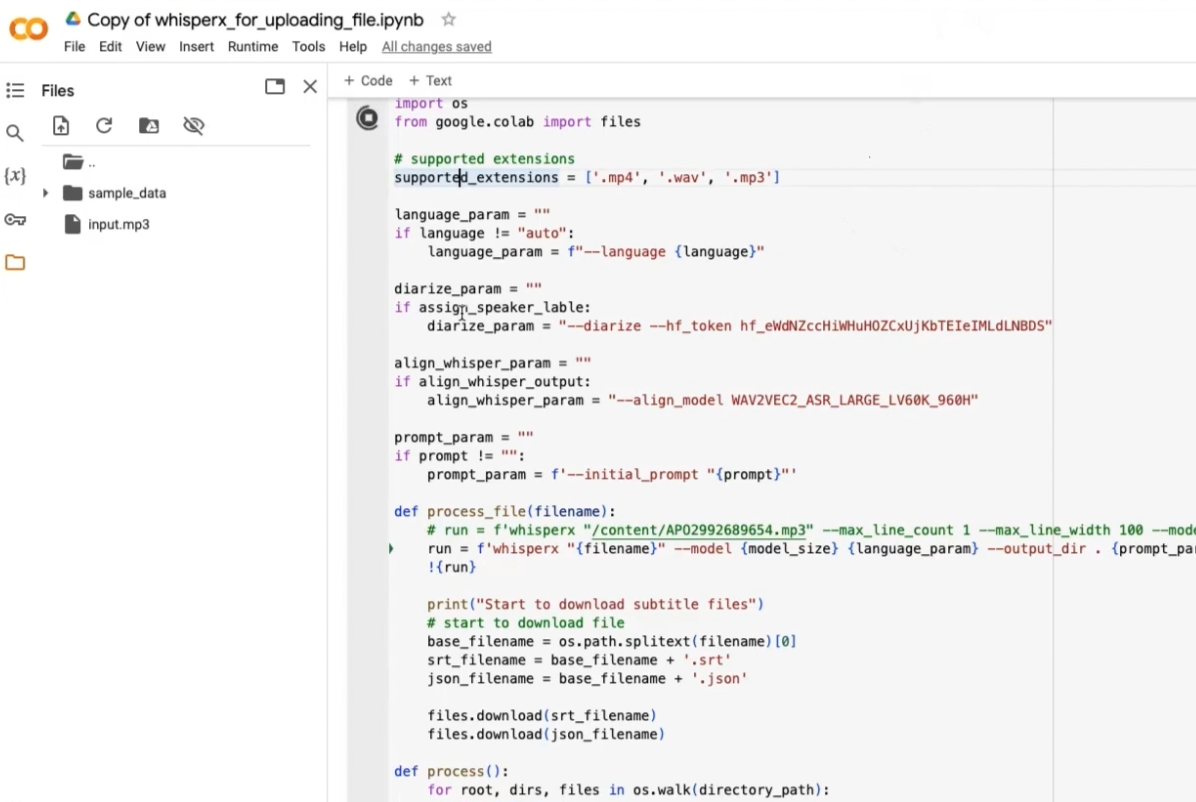Open the search sidebar icon
1196x802 pixels.
pos(15,133)
